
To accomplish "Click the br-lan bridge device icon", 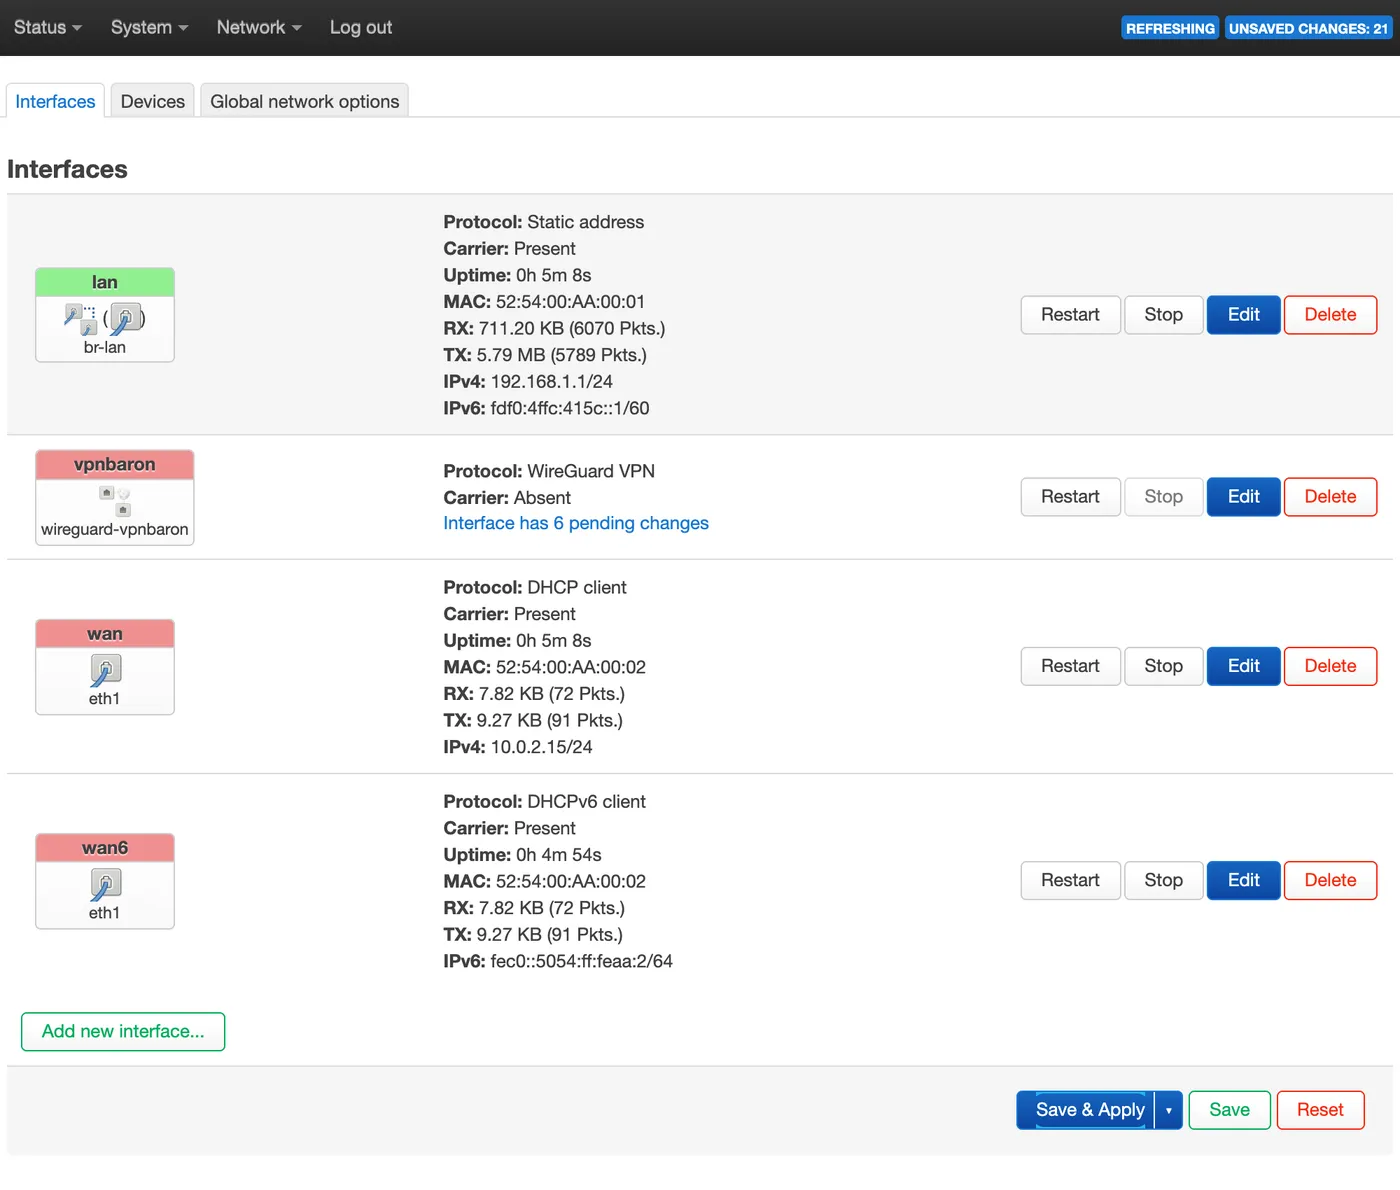I will [81, 319].
